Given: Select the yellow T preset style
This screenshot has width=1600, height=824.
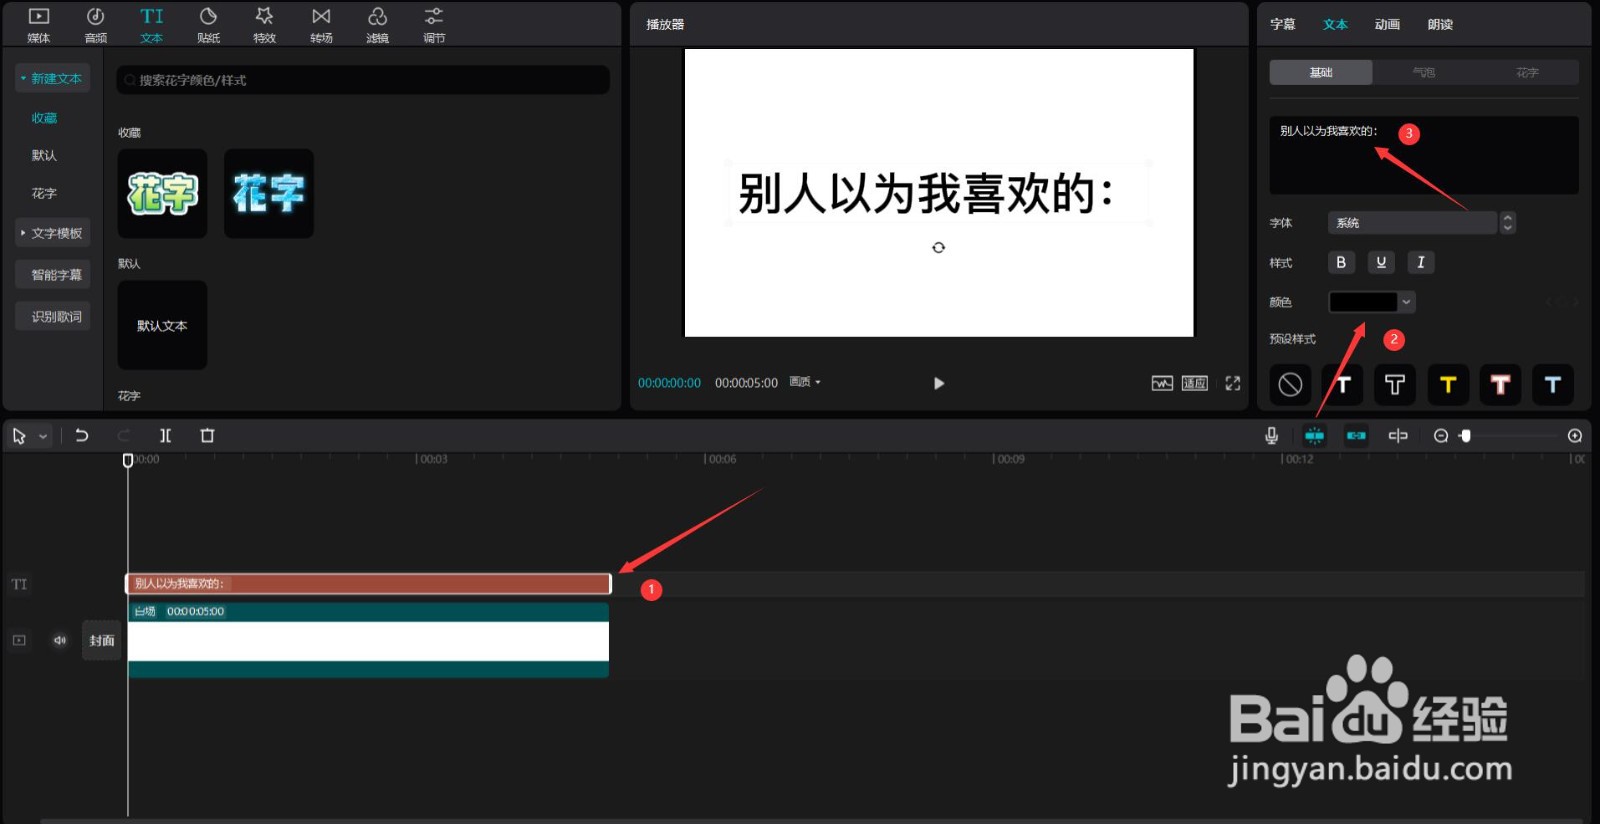Looking at the screenshot, I should 1448,385.
